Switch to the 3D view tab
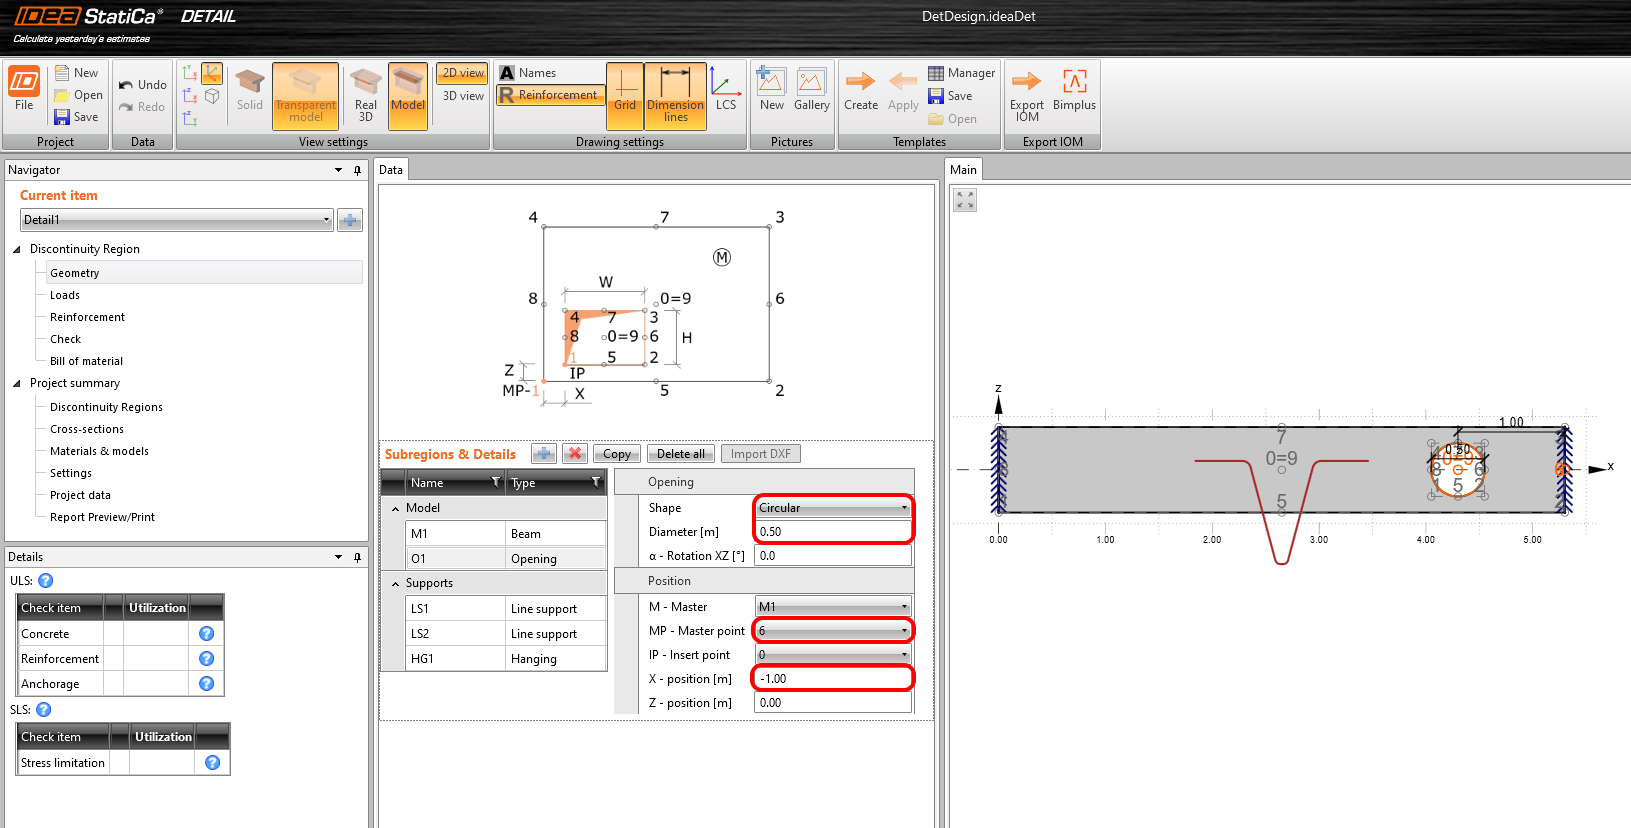Screen dimensions: 1631x828 pyautogui.click(x=463, y=96)
